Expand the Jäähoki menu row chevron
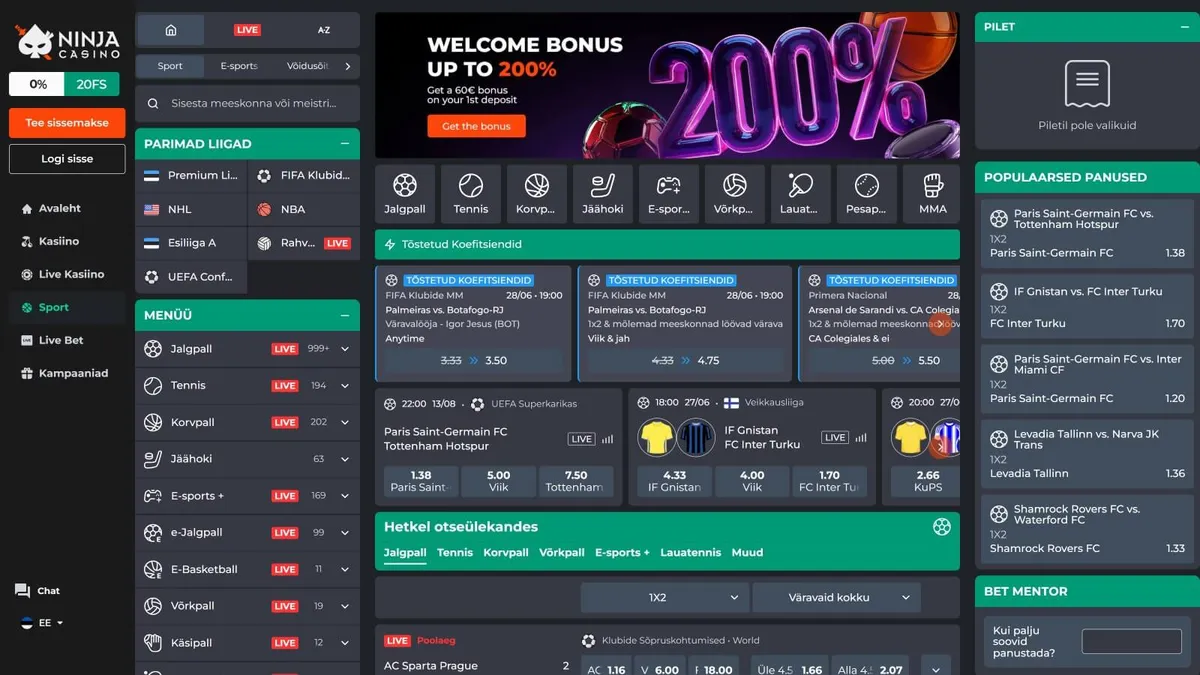Image resolution: width=1200 pixels, height=675 pixels. pyautogui.click(x=345, y=459)
